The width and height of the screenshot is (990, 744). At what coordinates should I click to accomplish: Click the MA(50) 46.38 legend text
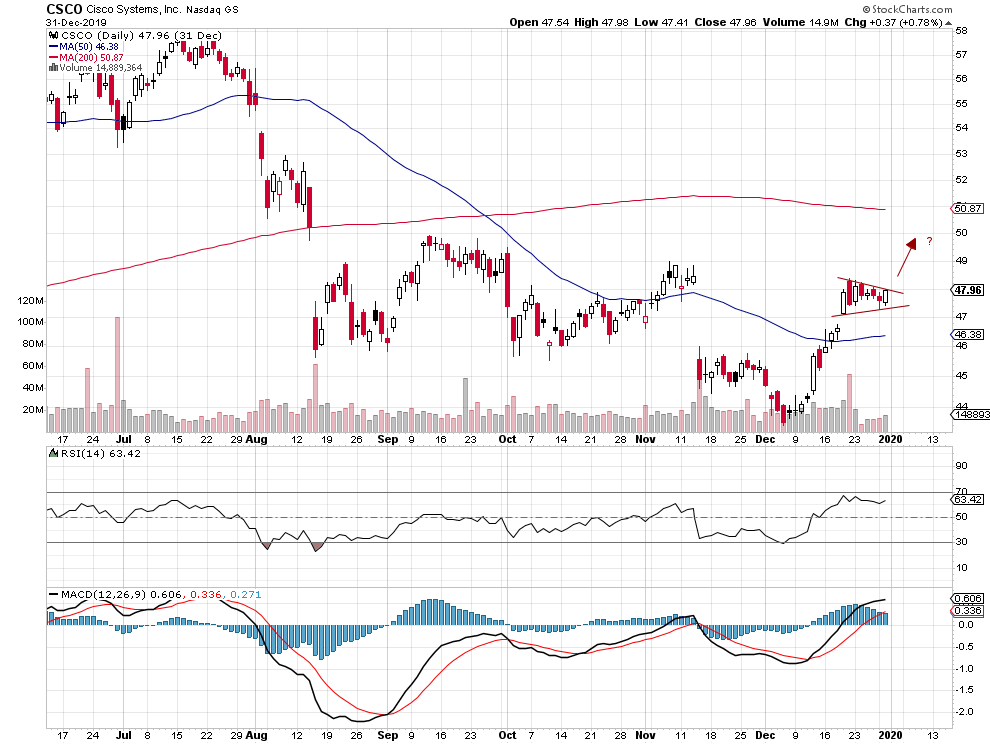(89, 47)
